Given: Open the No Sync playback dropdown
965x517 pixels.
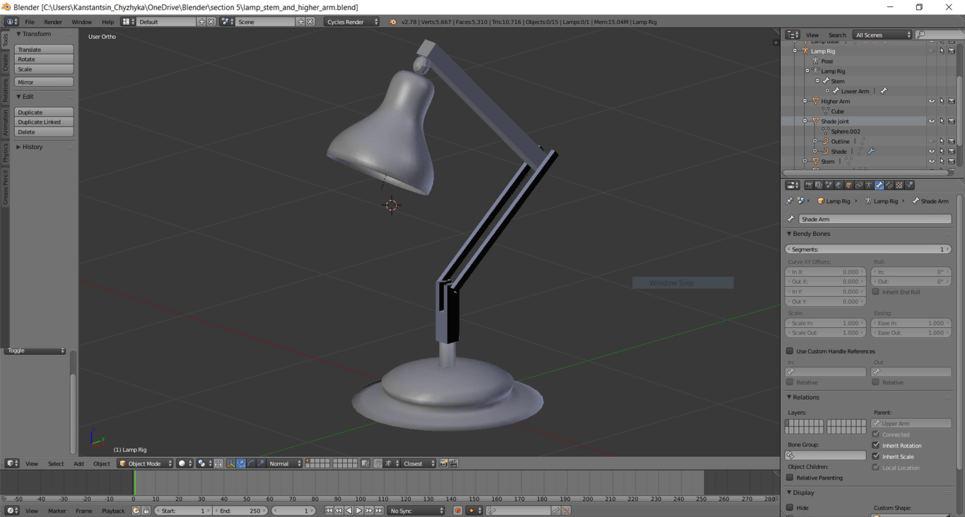Looking at the screenshot, I should tap(416, 510).
